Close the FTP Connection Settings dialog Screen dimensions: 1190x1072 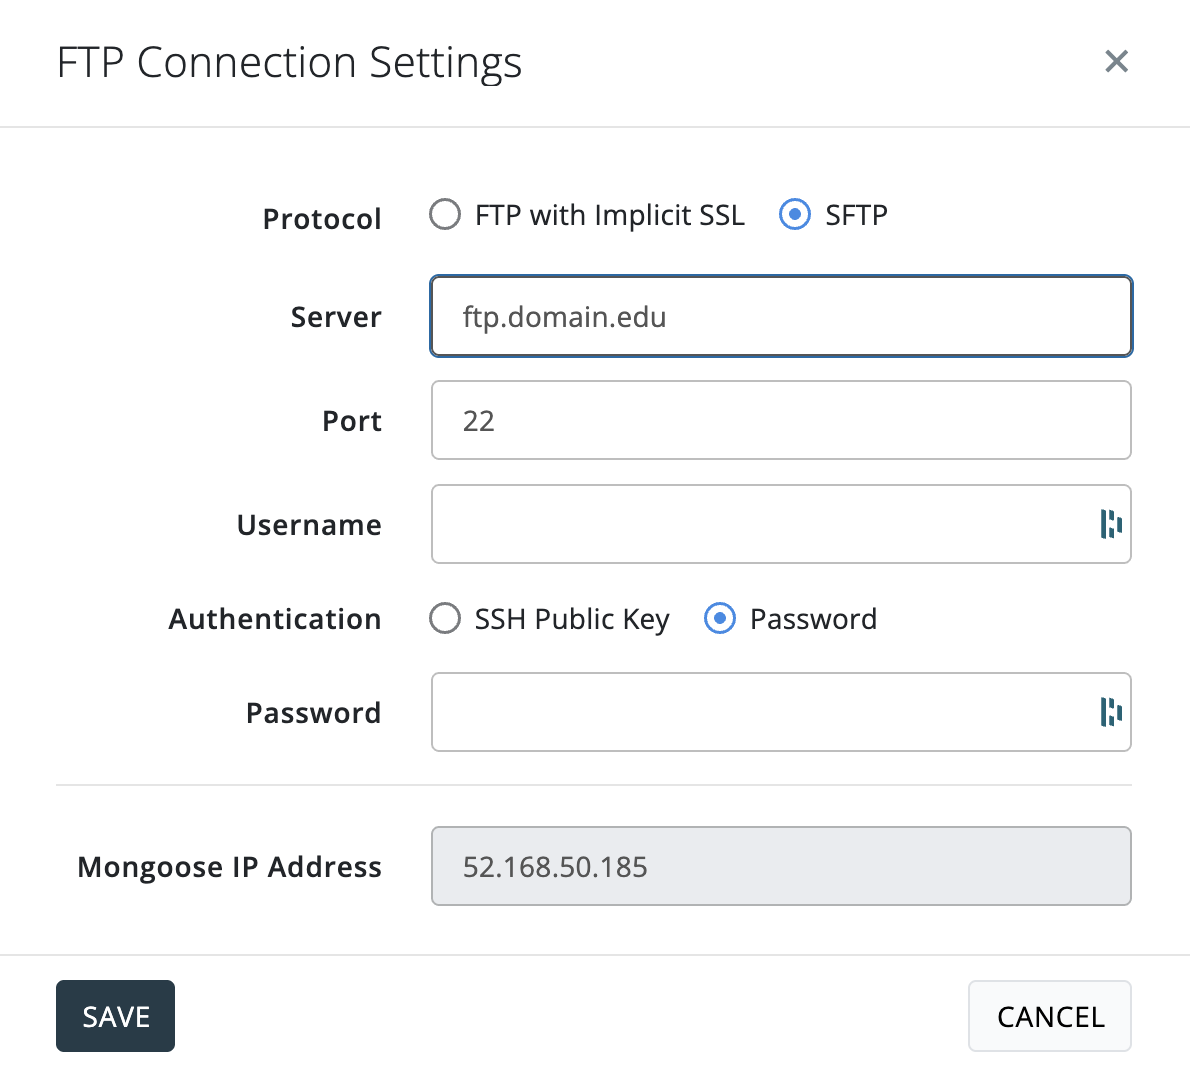click(1116, 62)
